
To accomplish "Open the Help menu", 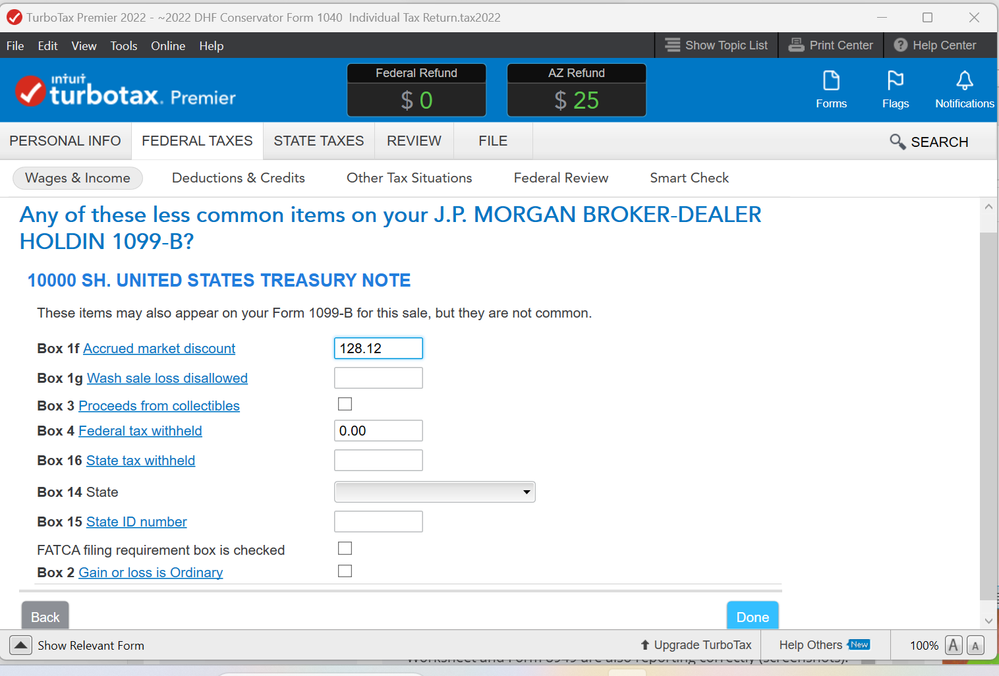I will 212,46.
